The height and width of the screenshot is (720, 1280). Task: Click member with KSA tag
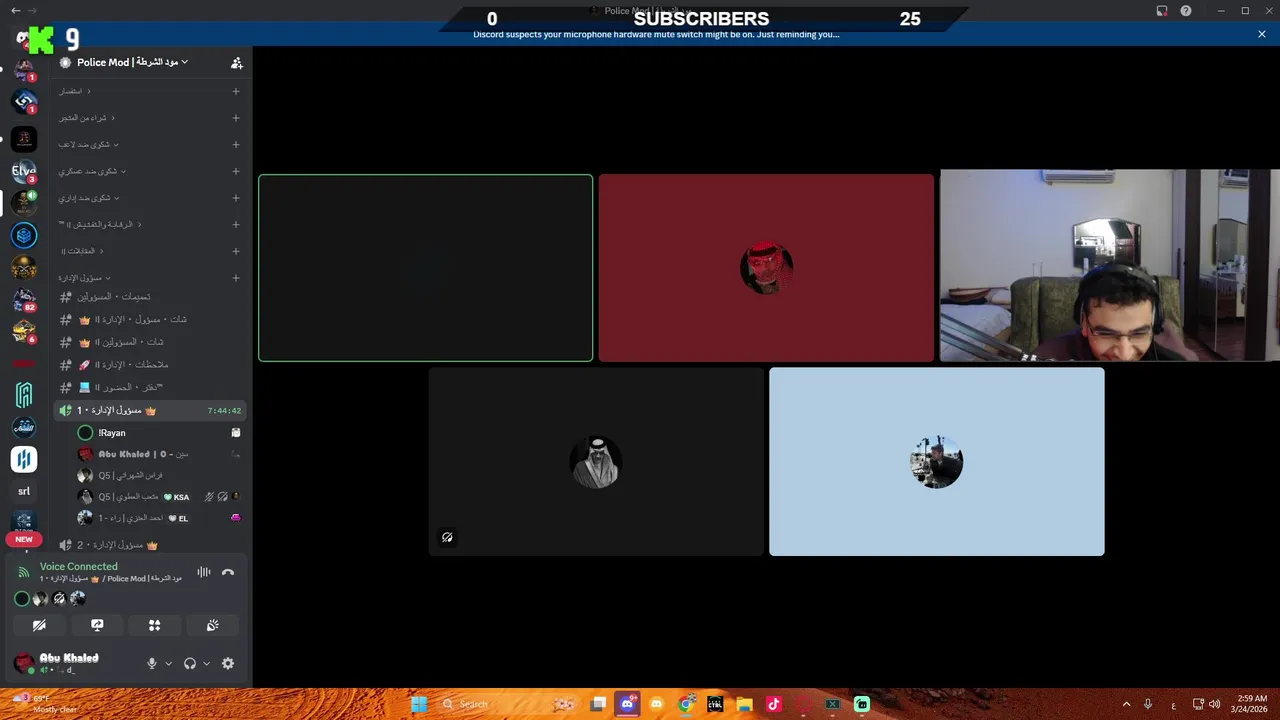click(x=159, y=497)
